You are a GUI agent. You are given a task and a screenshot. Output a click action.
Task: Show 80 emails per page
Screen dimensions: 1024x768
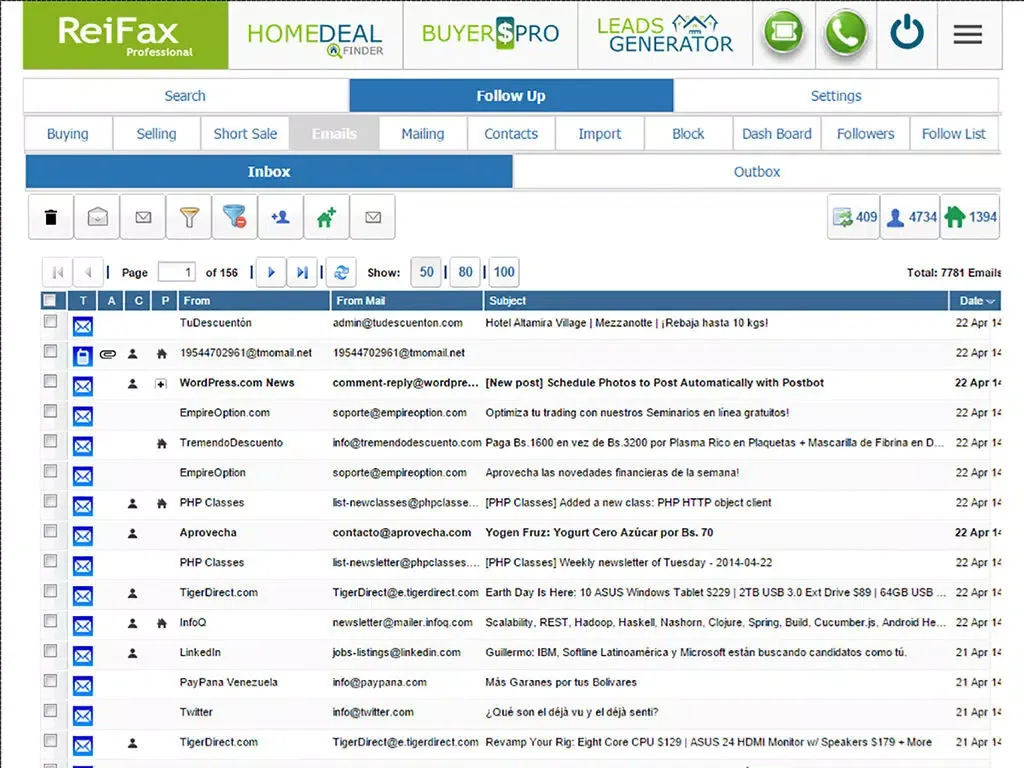tap(465, 272)
